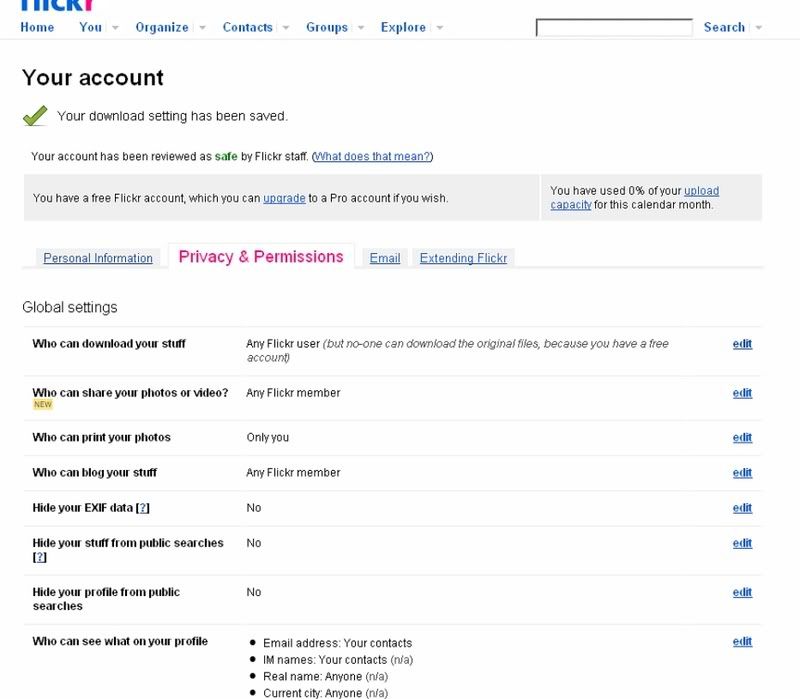The width and height of the screenshot is (800, 699).
Task: Expand the Organize dropdown arrow
Action: pyautogui.click(x=203, y=28)
